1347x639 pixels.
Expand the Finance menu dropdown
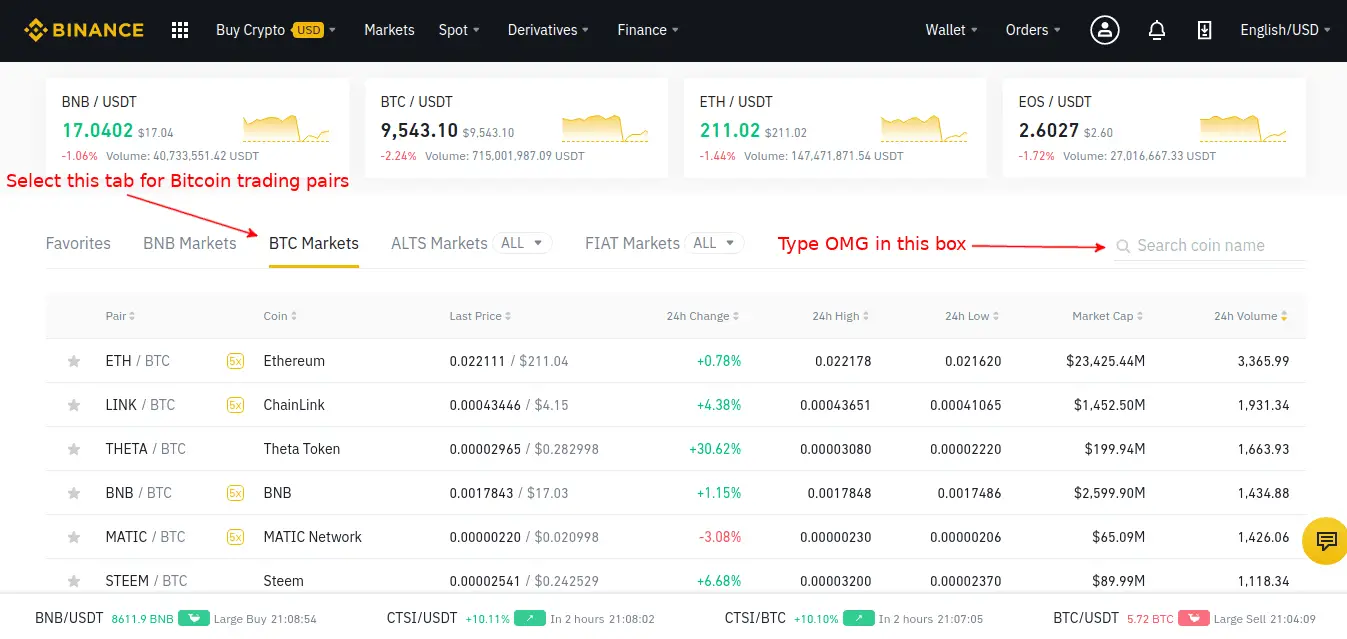pos(648,30)
